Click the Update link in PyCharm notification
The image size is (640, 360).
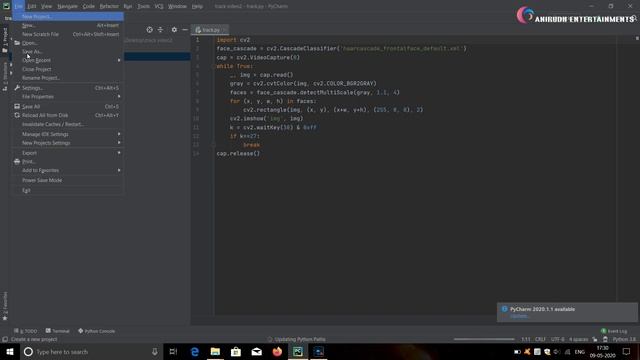tap(519, 316)
